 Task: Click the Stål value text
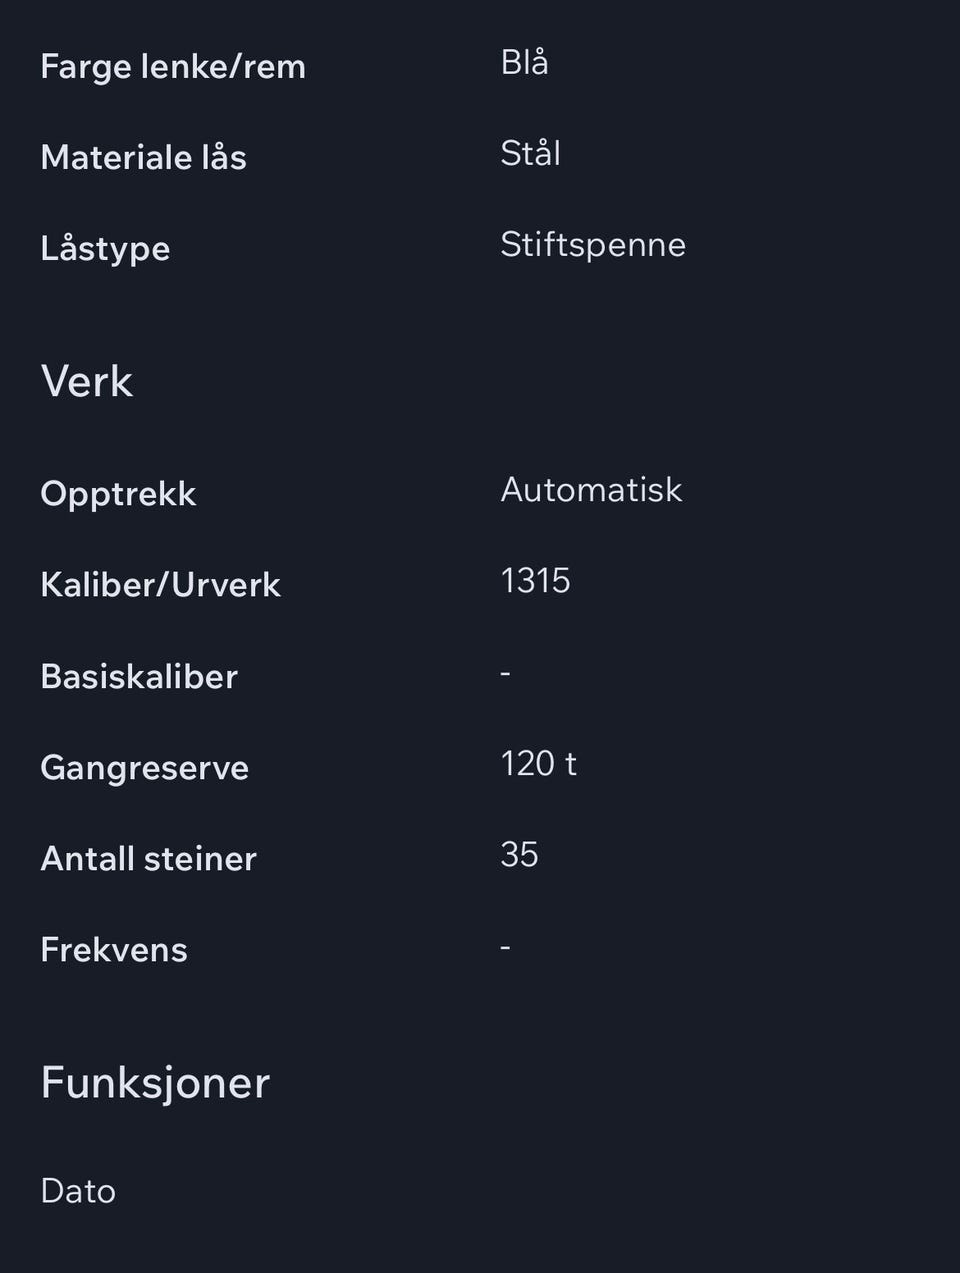pos(530,153)
